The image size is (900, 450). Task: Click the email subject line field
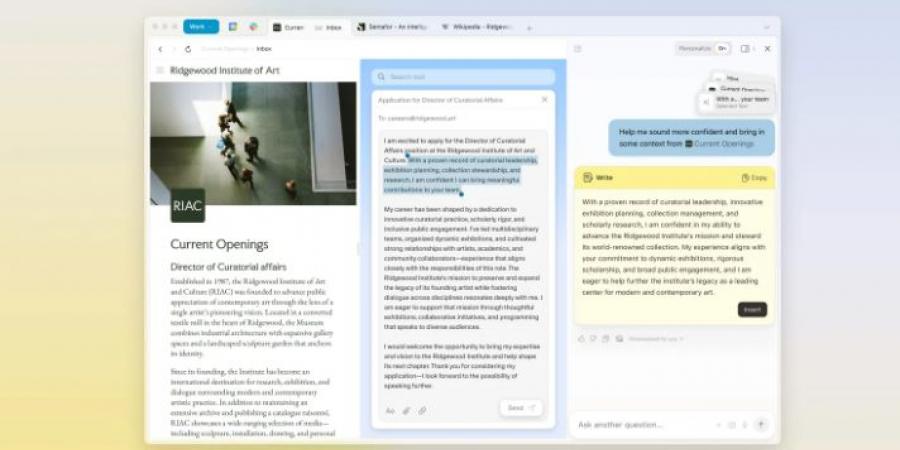click(440, 100)
